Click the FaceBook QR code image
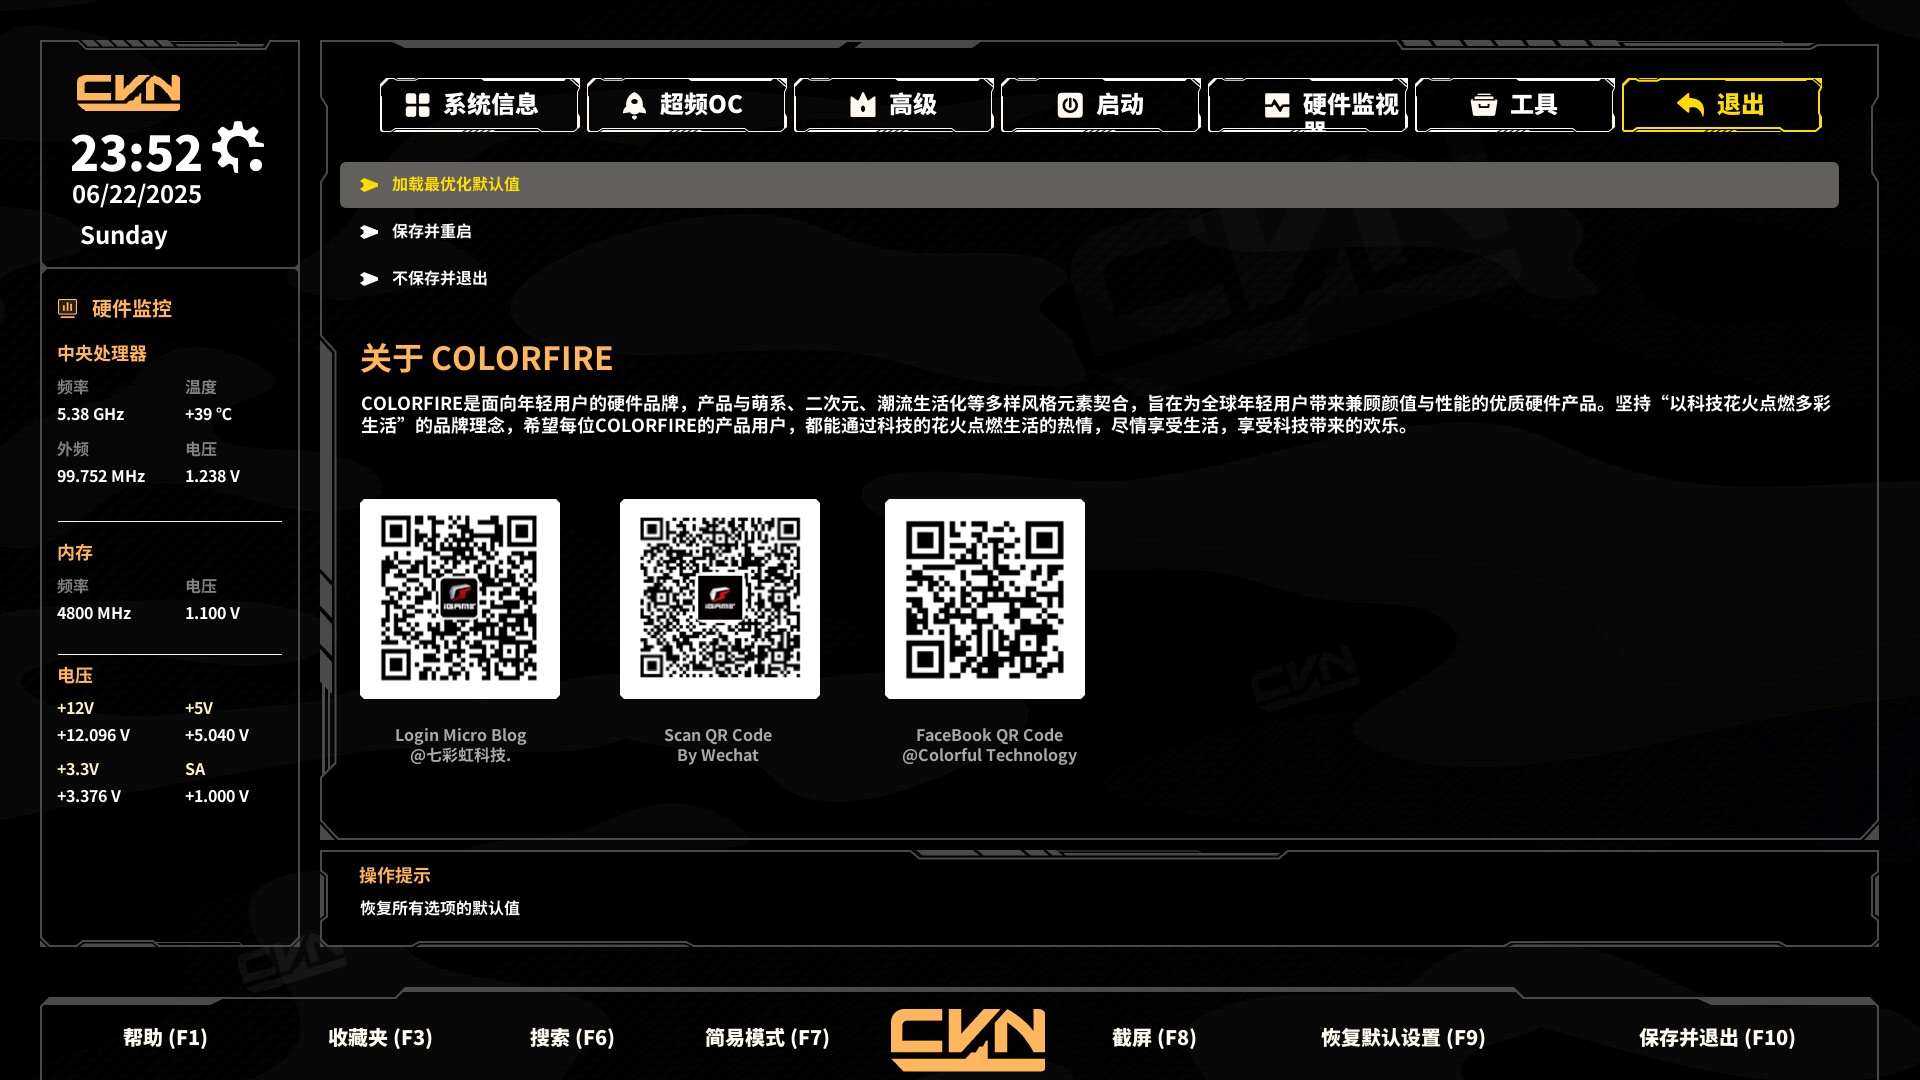1920x1080 pixels. coord(984,598)
